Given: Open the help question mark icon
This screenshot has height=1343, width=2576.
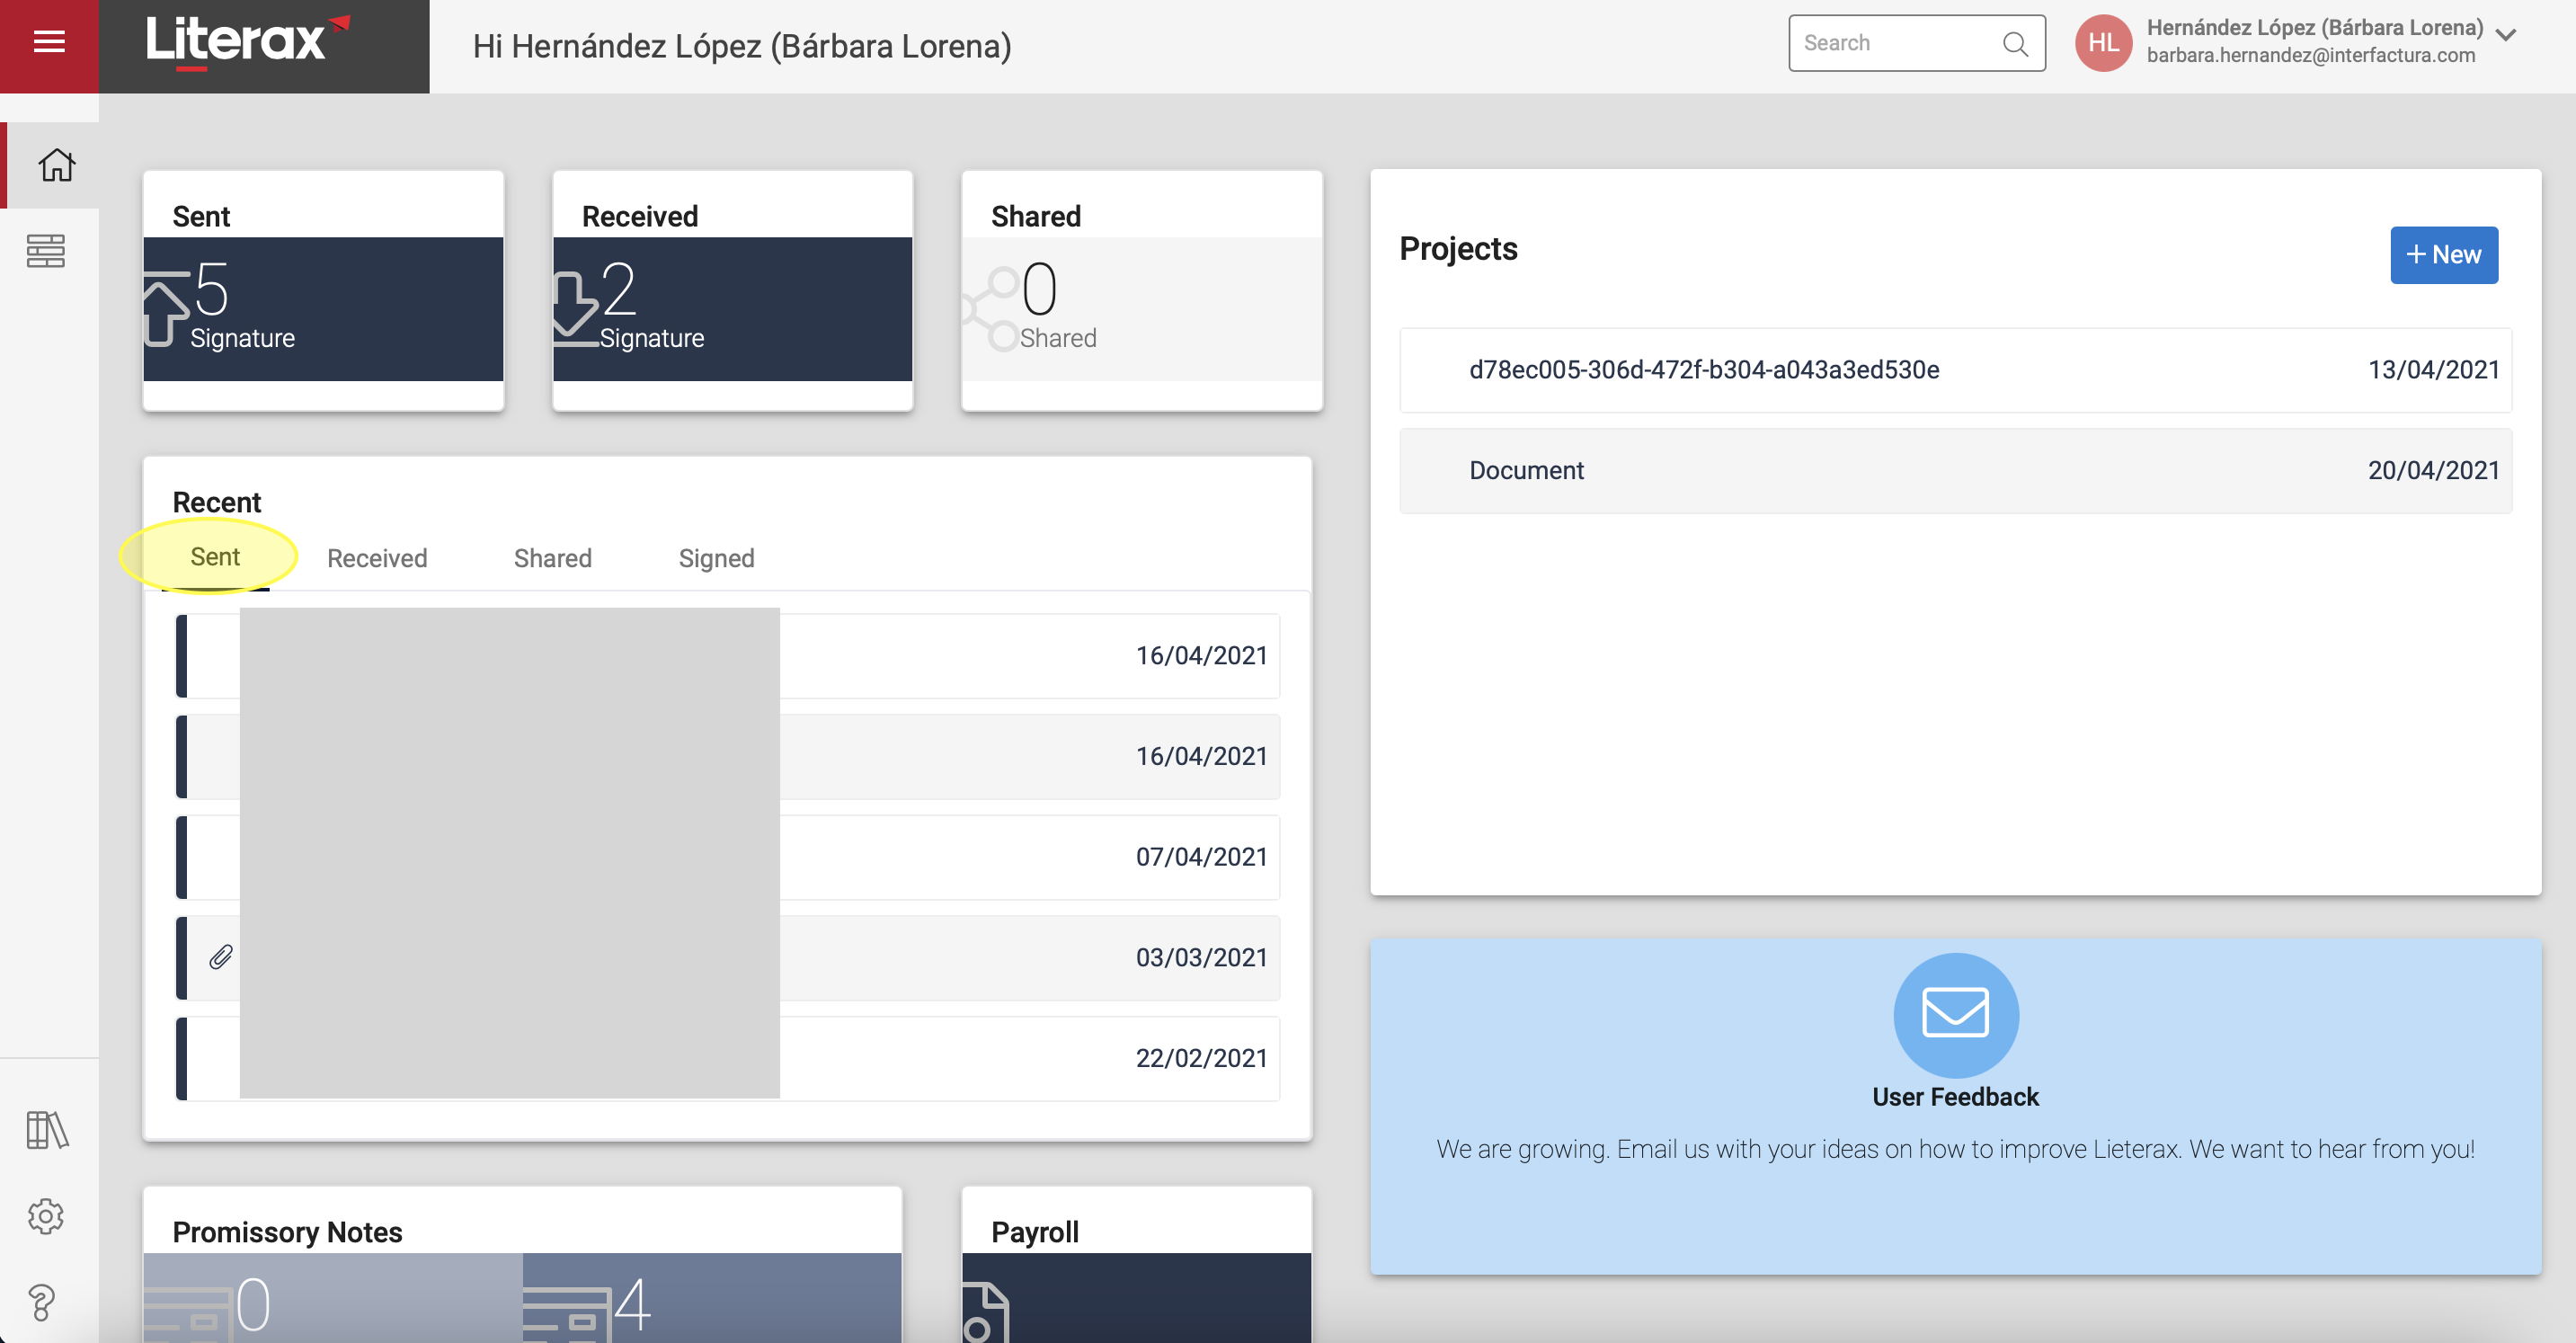Looking at the screenshot, I should (42, 1302).
